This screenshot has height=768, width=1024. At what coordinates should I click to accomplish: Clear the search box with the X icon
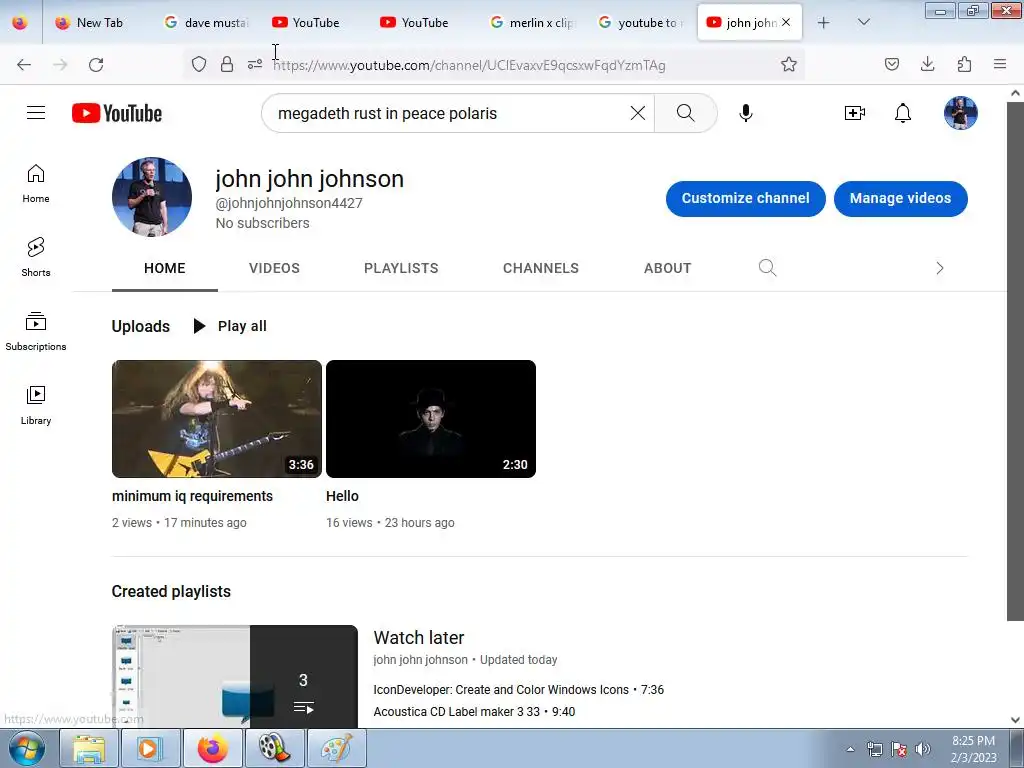tap(638, 113)
